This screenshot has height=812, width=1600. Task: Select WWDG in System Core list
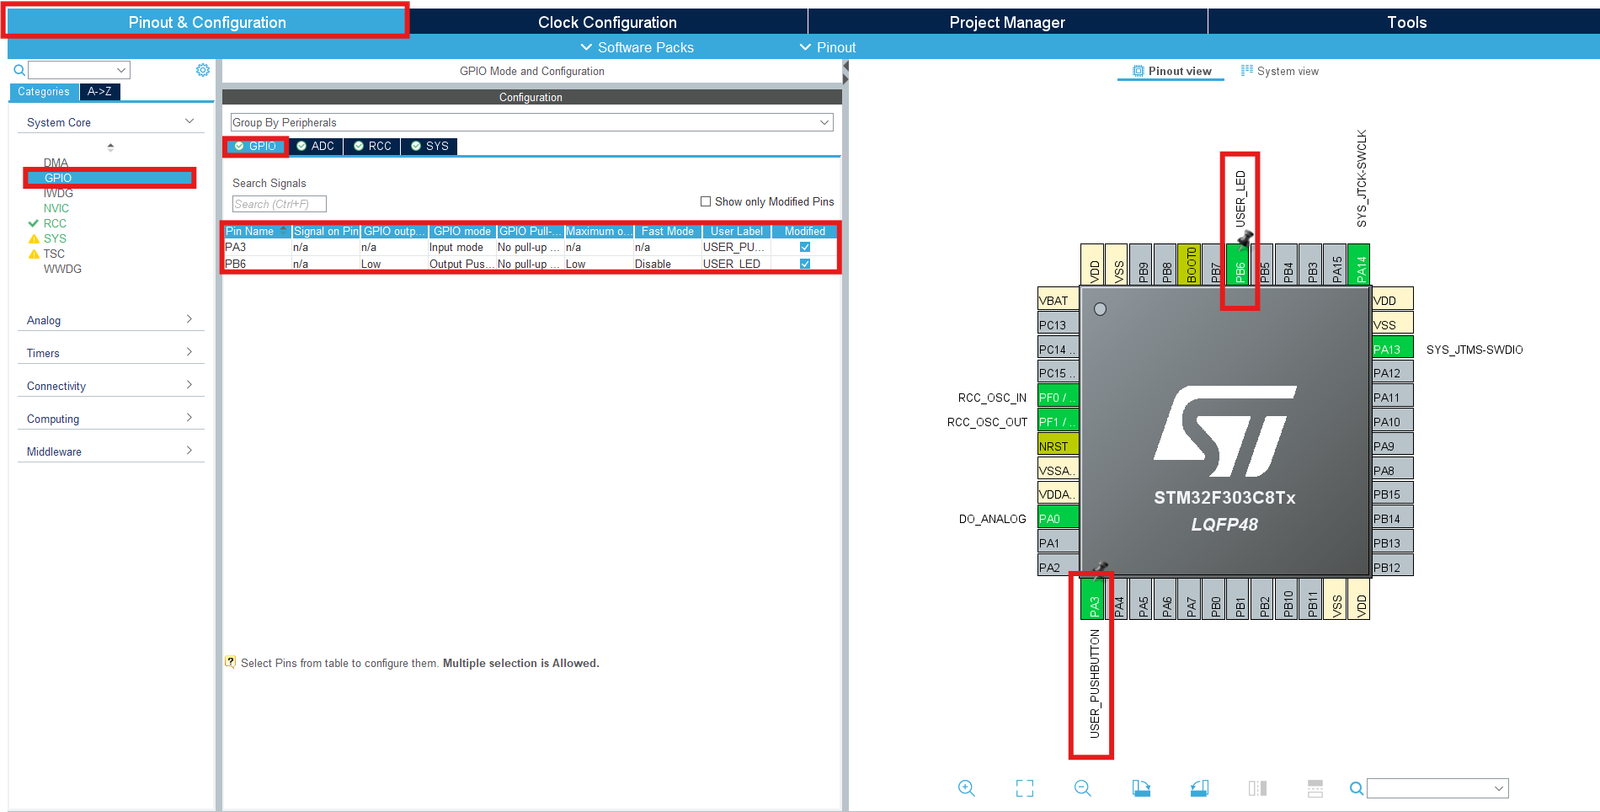[x=62, y=269]
